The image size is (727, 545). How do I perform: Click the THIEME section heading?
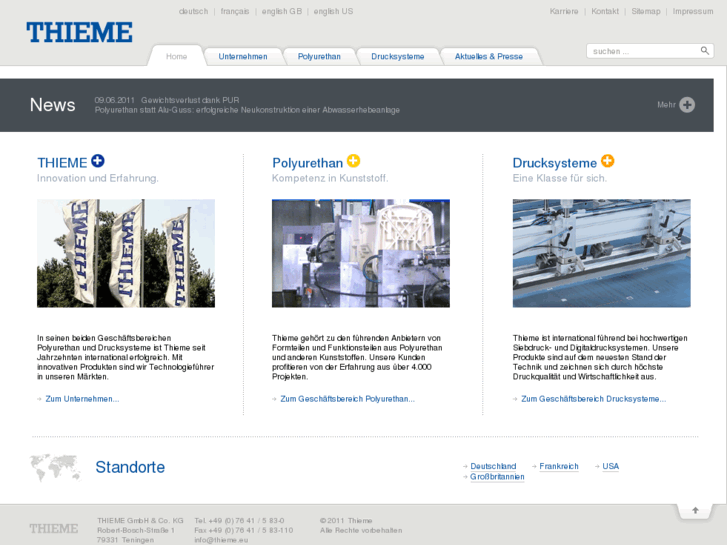(62, 163)
